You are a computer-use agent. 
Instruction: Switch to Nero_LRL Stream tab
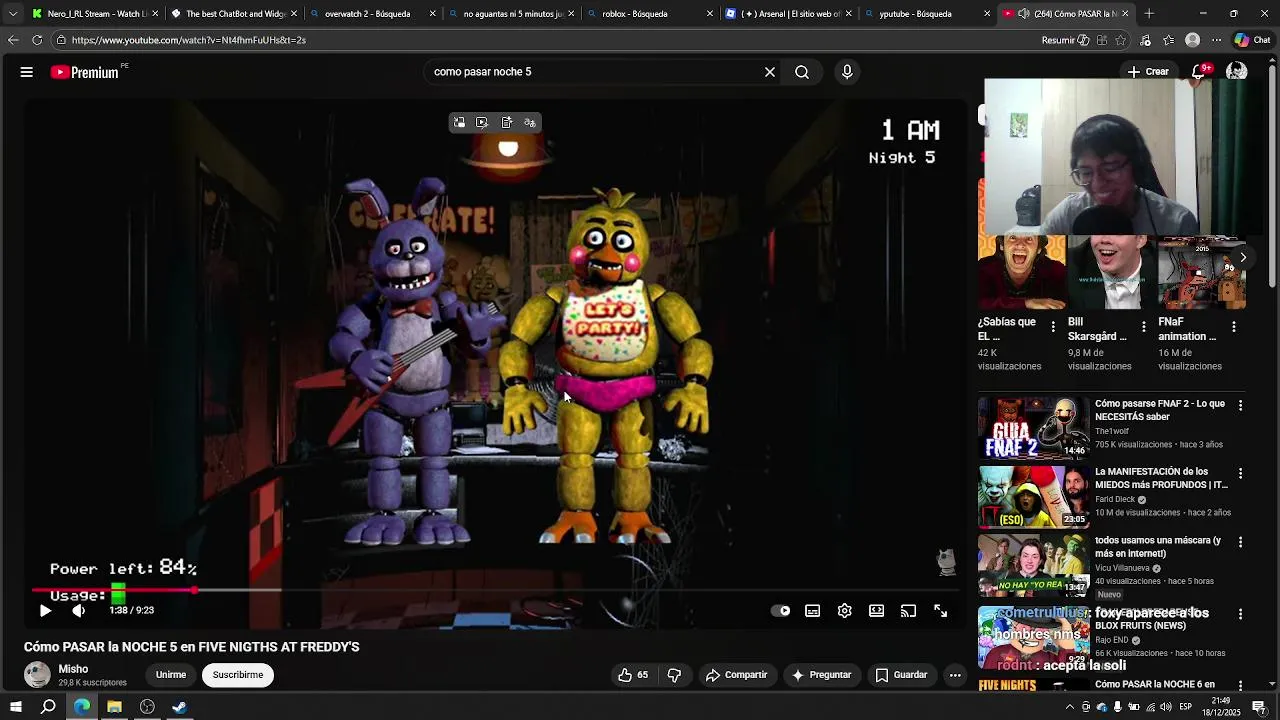pyautogui.click(x=95, y=14)
